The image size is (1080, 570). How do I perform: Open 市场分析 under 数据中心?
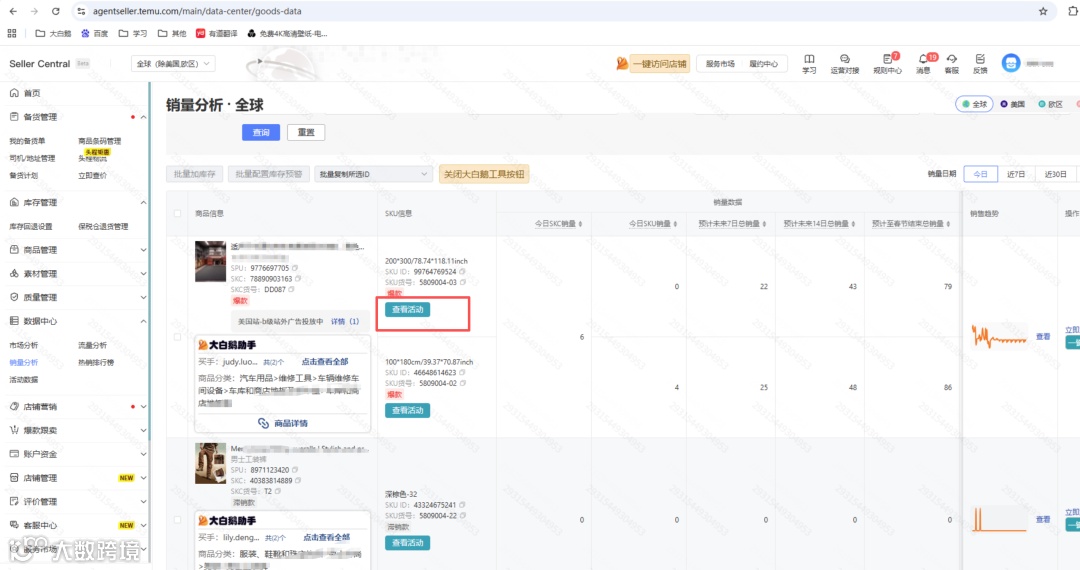pyautogui.click(x=23, y=345)
